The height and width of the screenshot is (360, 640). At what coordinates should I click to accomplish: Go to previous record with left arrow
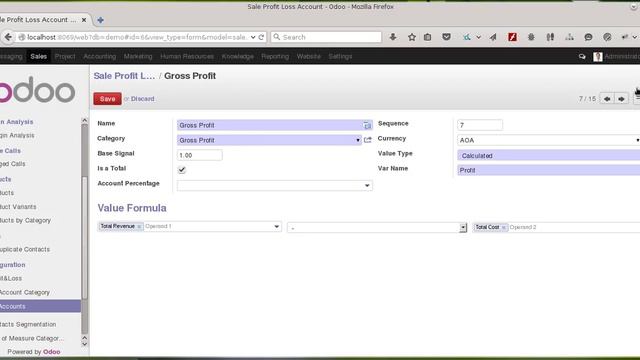click(607, 99)
